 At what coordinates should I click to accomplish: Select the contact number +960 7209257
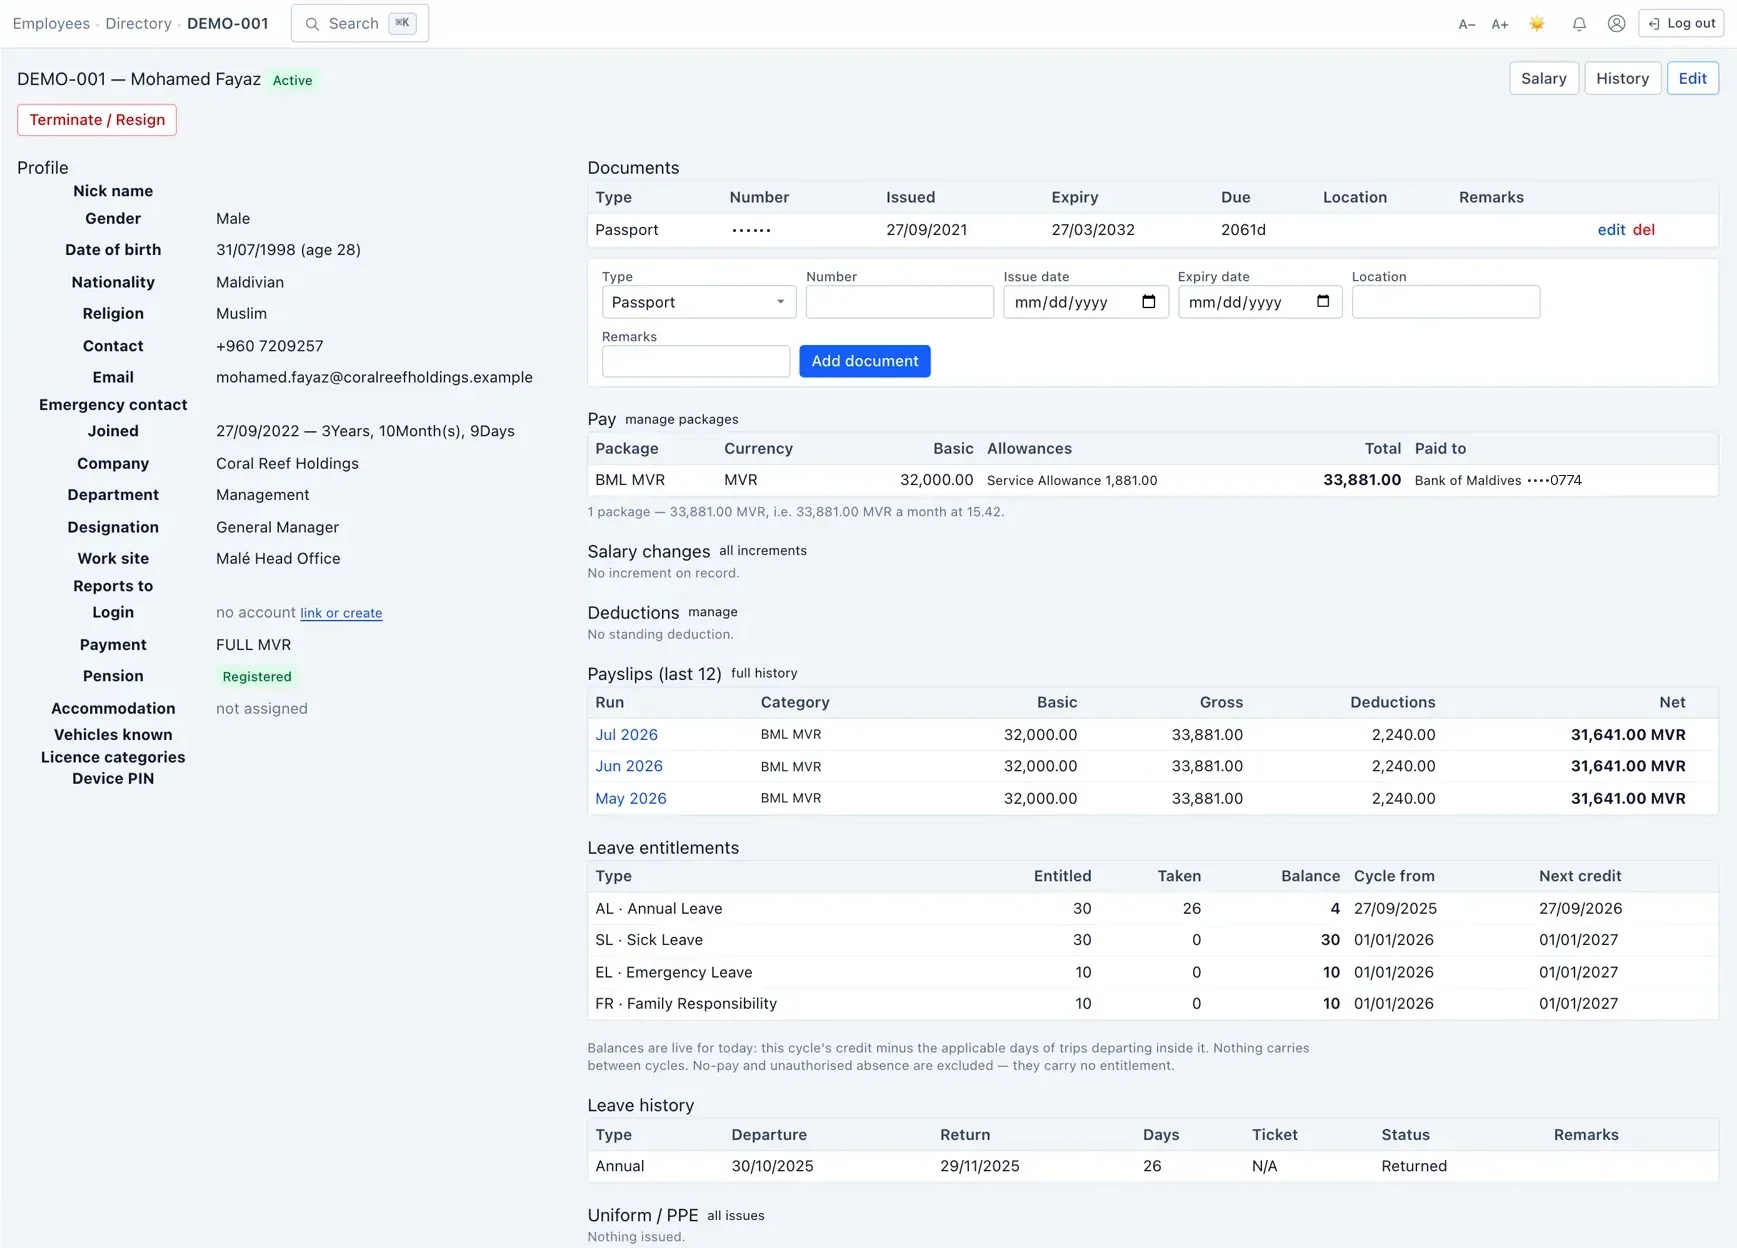point(269,346)
